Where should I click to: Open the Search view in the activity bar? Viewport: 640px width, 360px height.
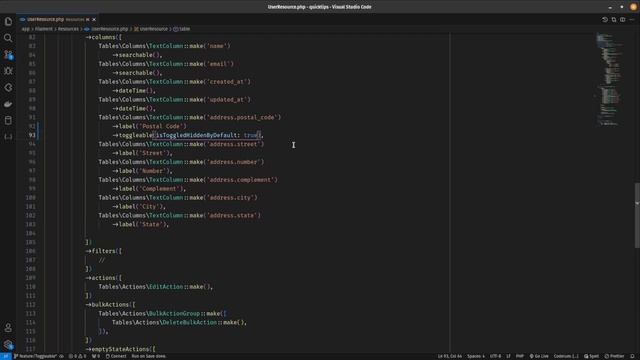[x=8, y=38]
